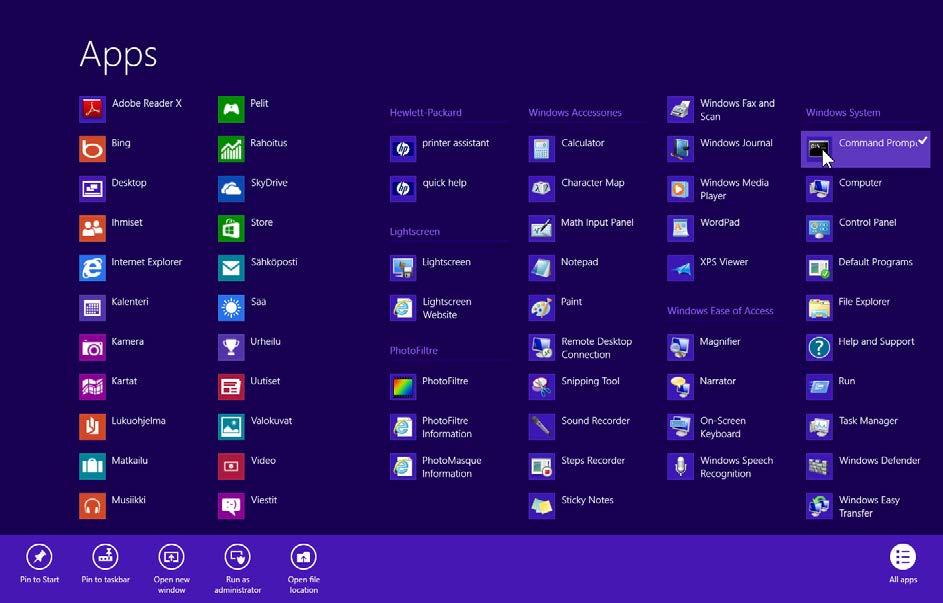Click the Math Input Panel label
This screenshot has height=603, width=943.
pos(597,222)
